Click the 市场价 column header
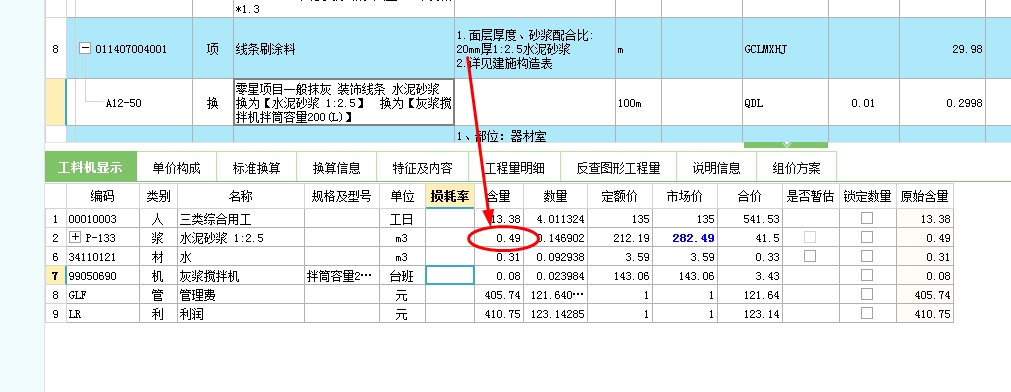 [x=685, y=196]
